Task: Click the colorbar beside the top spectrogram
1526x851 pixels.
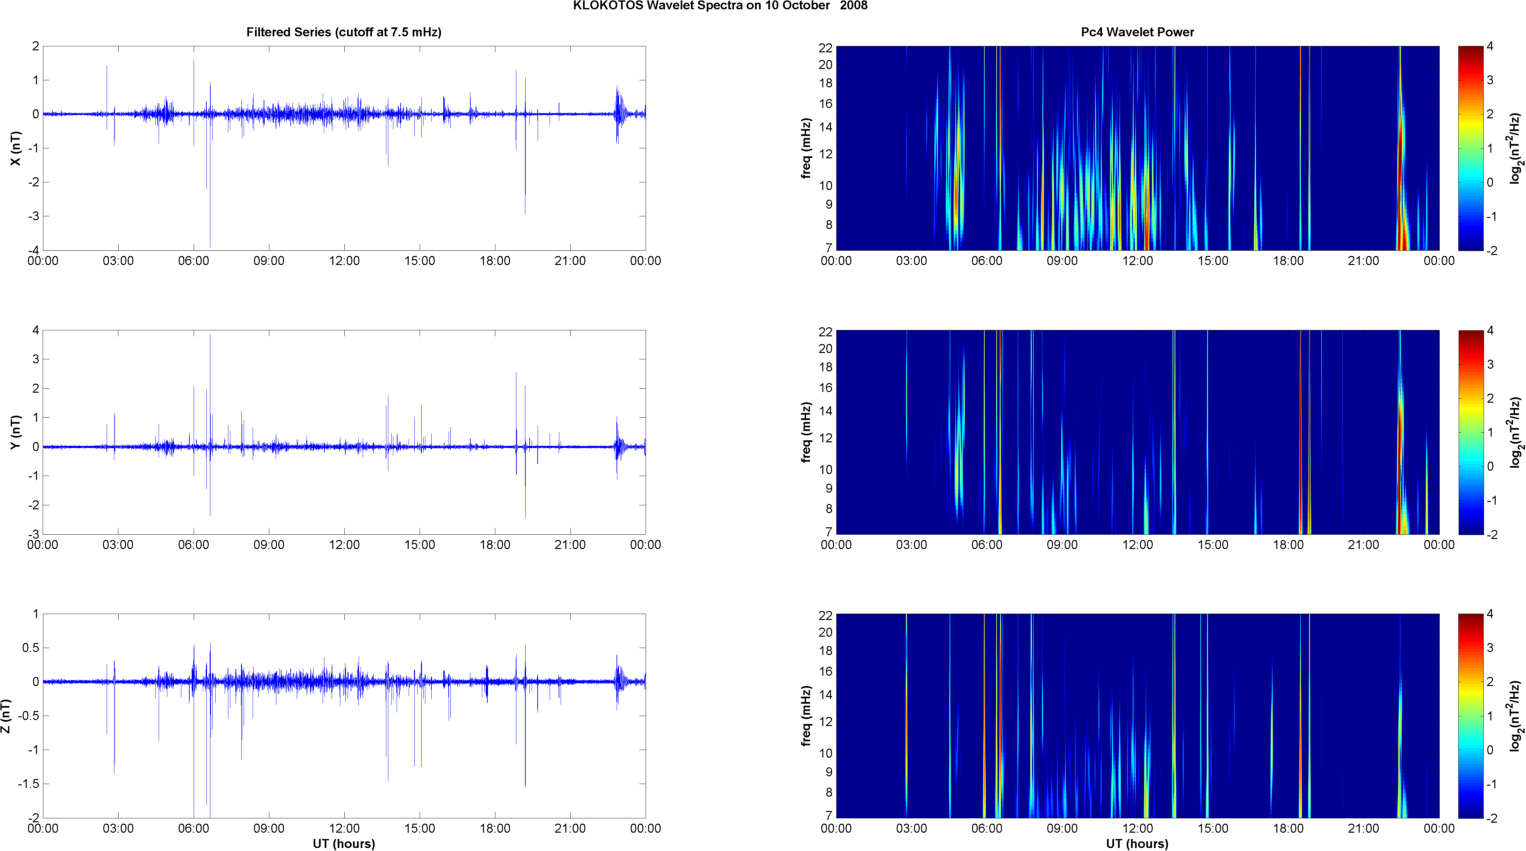Action: click(x=1470, y=148)
